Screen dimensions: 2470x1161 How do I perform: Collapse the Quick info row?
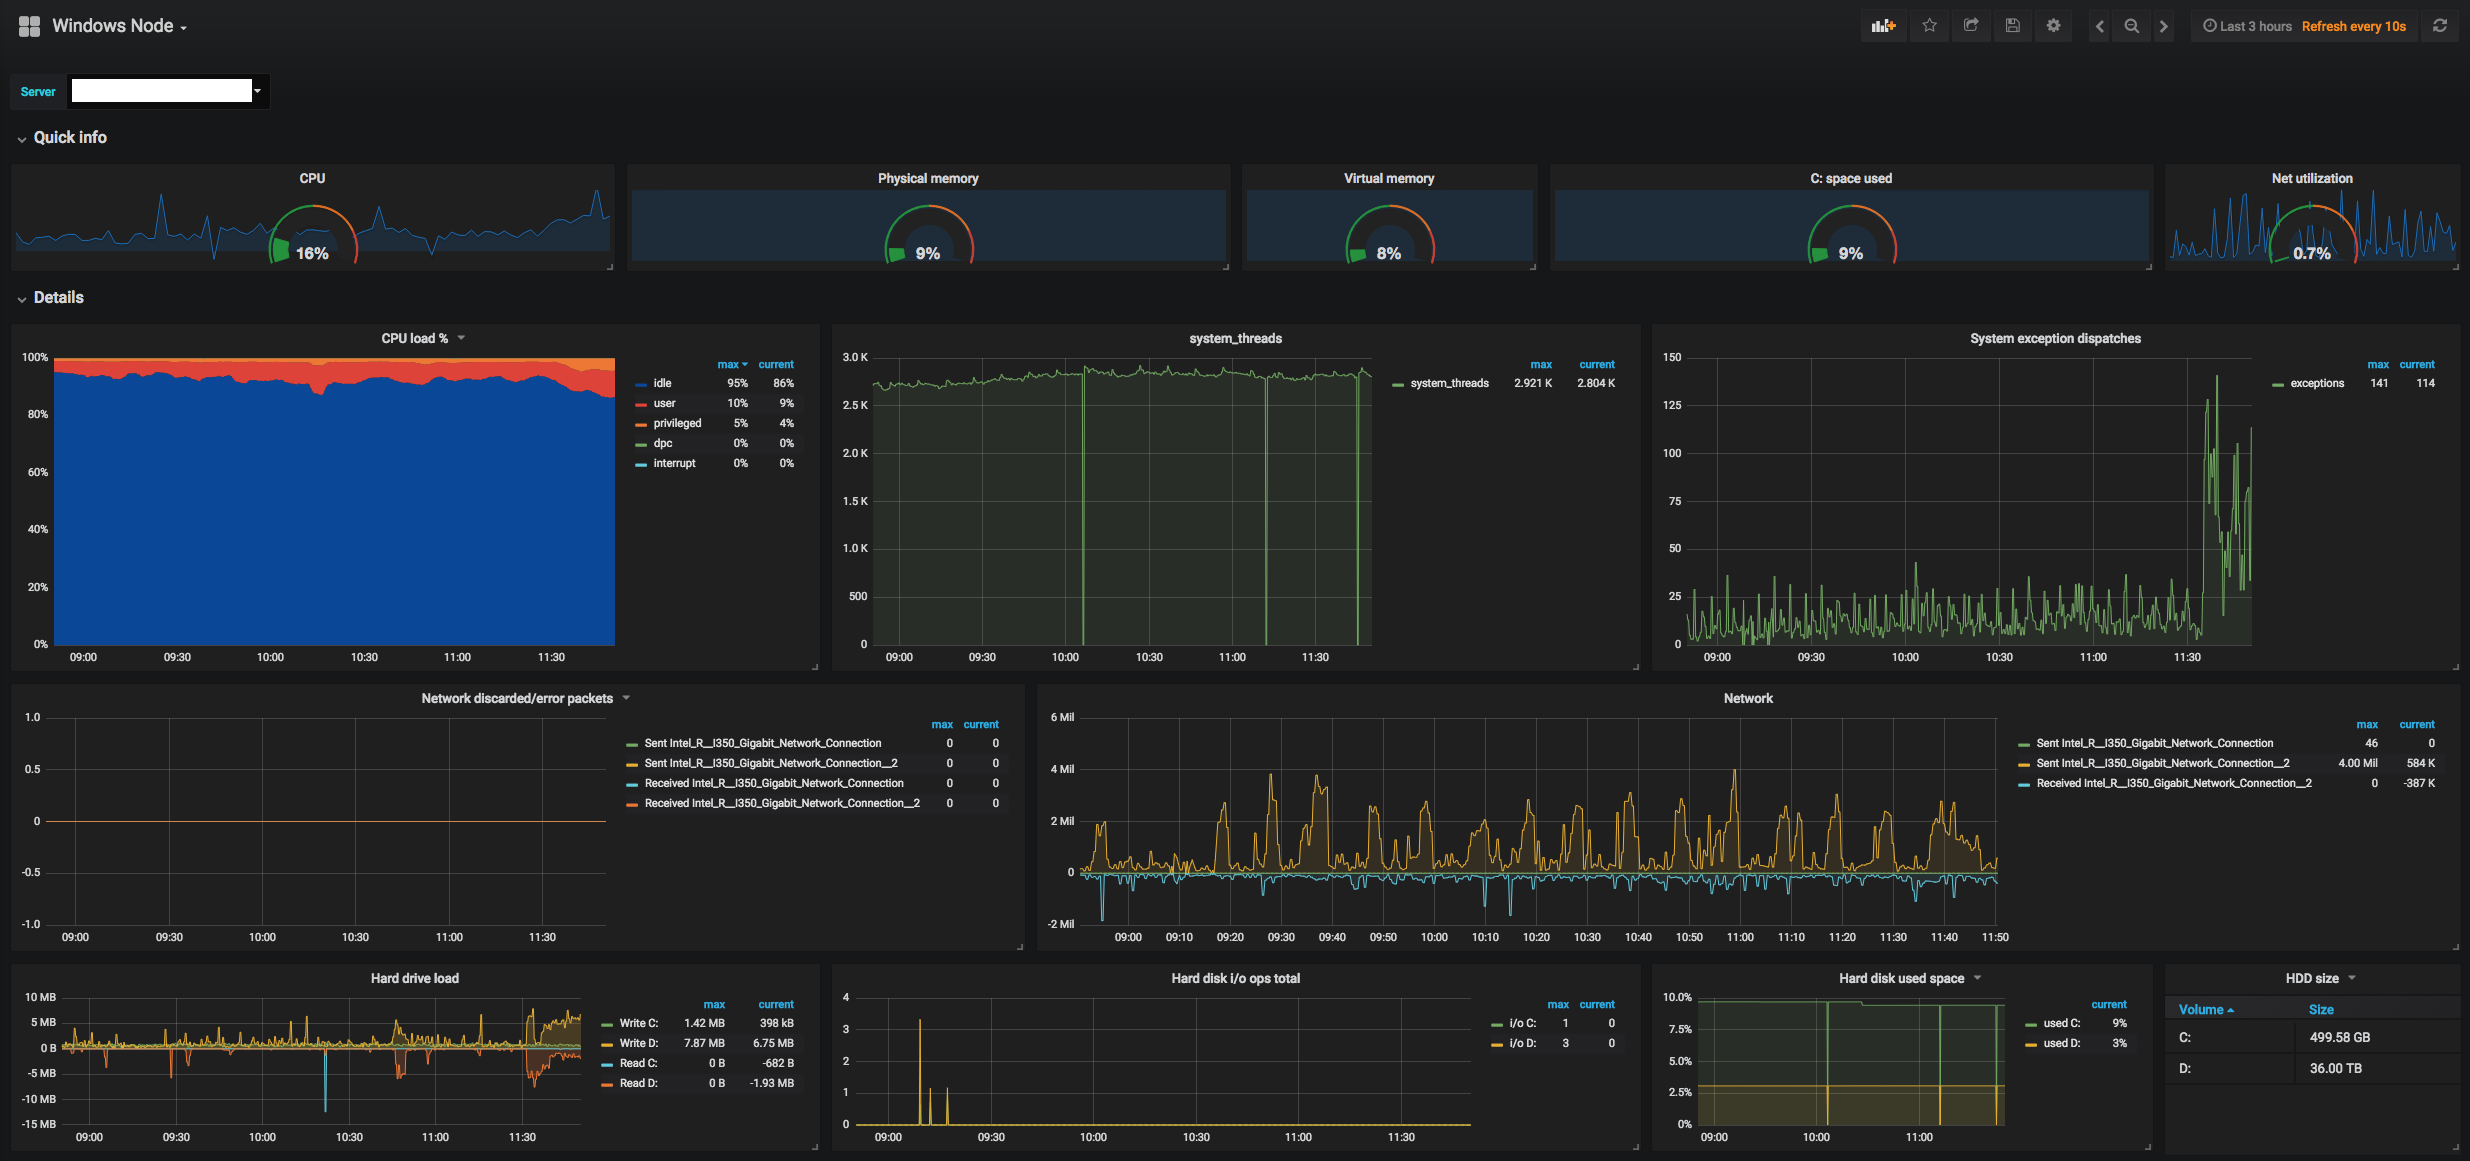[69, 138]
